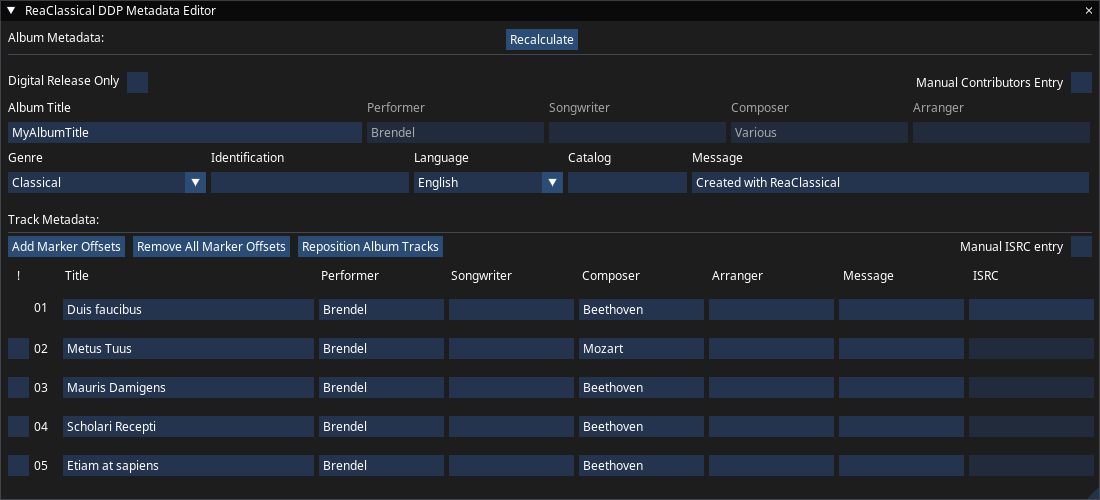Enable Digital Release Only checkbox

coord(138,82)
